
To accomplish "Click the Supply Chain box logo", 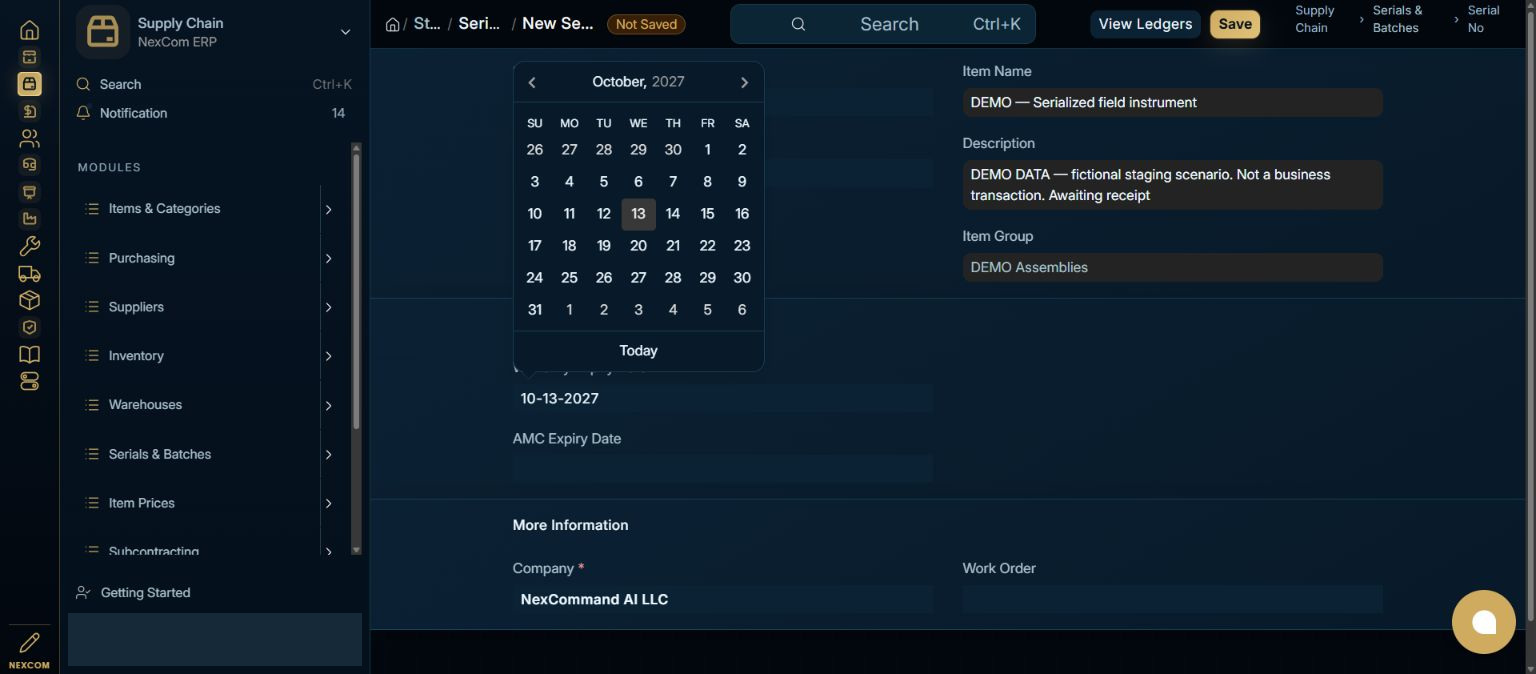I will 103,32.
